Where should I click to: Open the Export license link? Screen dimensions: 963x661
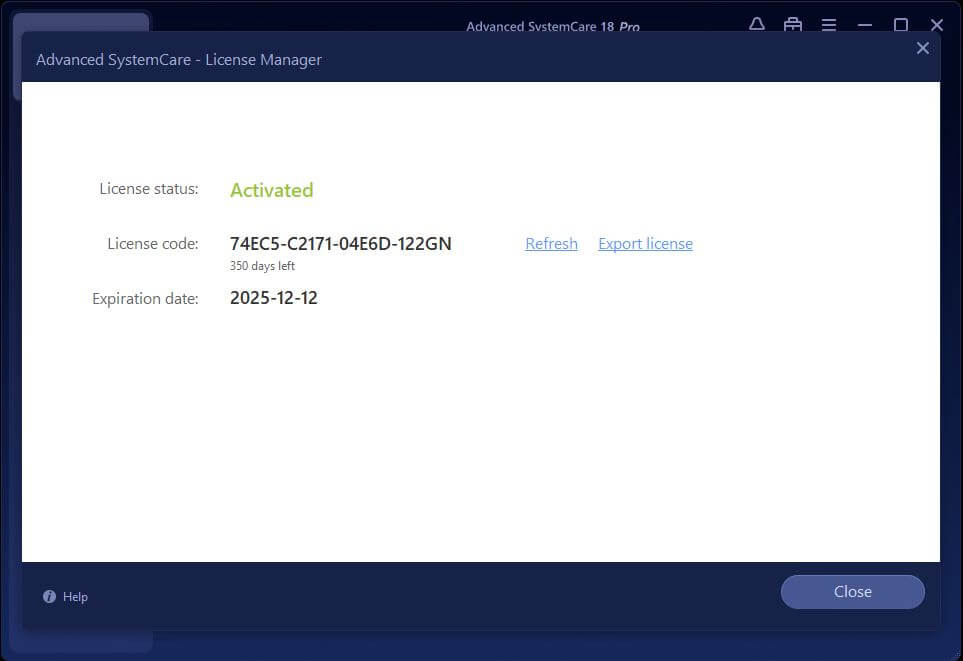click(645, 244)
